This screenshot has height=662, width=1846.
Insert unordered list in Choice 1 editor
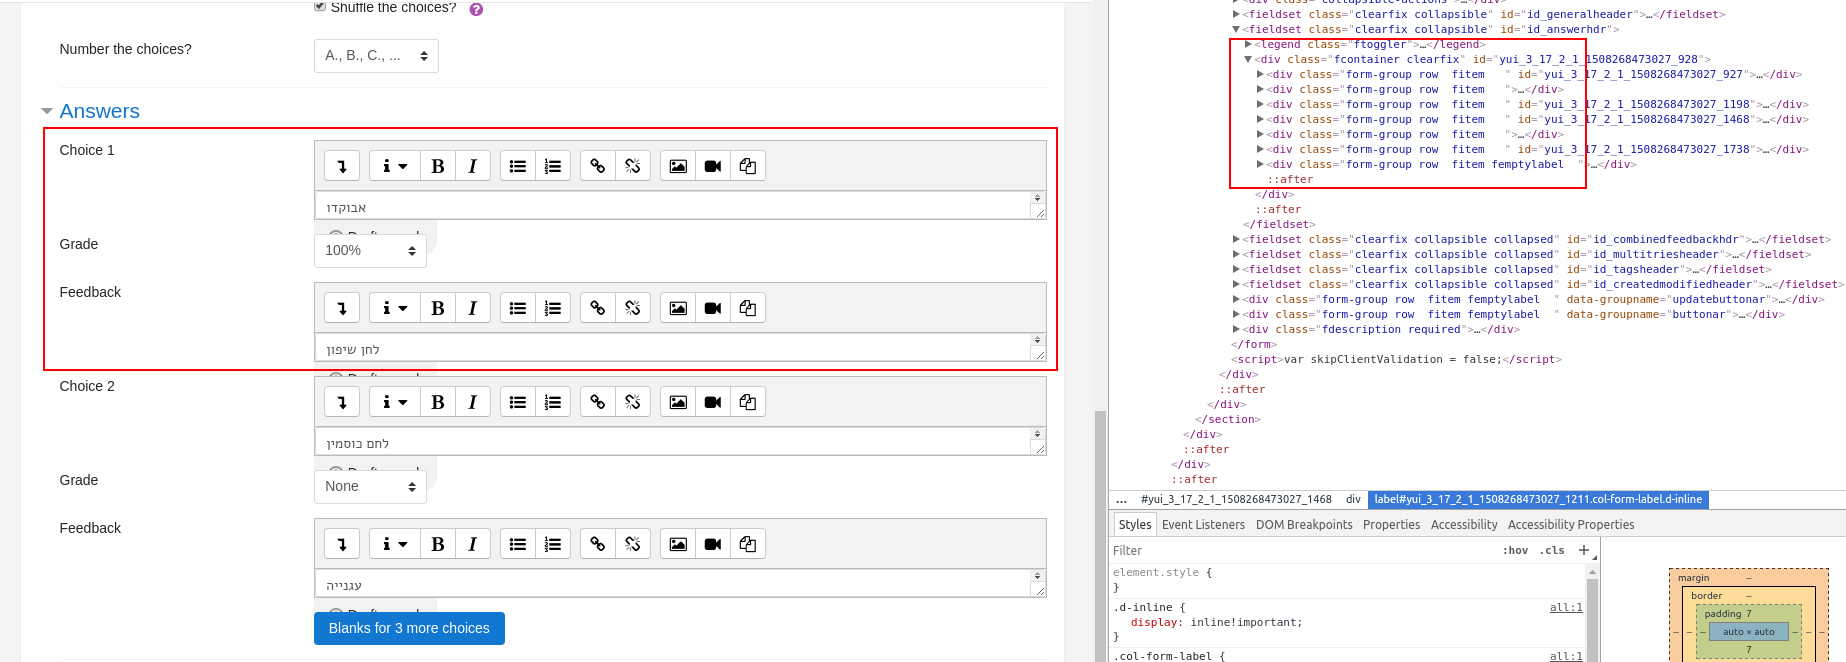pos(517,166)
